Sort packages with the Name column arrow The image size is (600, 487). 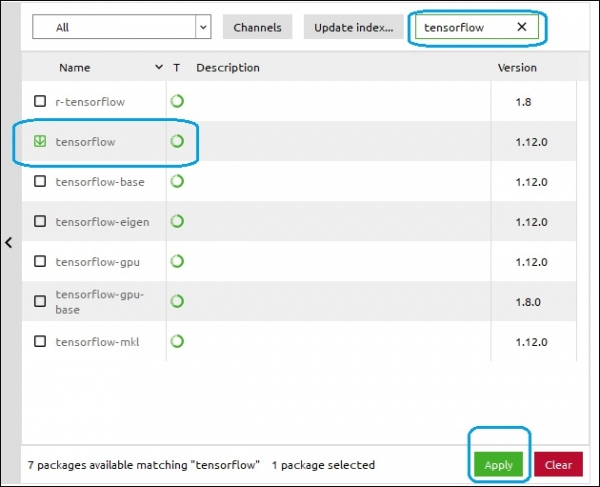coord(159,67)
